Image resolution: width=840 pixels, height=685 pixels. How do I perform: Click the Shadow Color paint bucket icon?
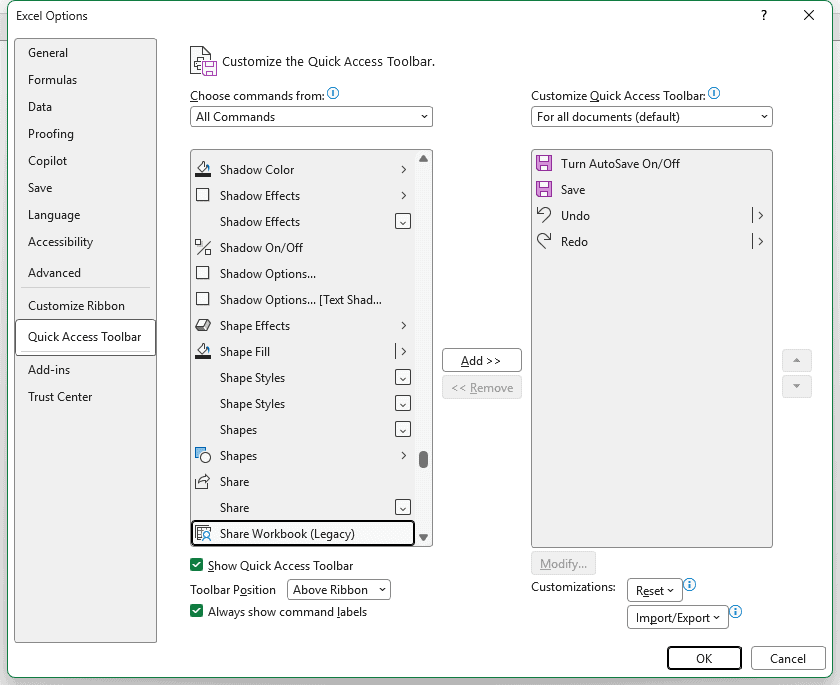[x=202, y=169]
